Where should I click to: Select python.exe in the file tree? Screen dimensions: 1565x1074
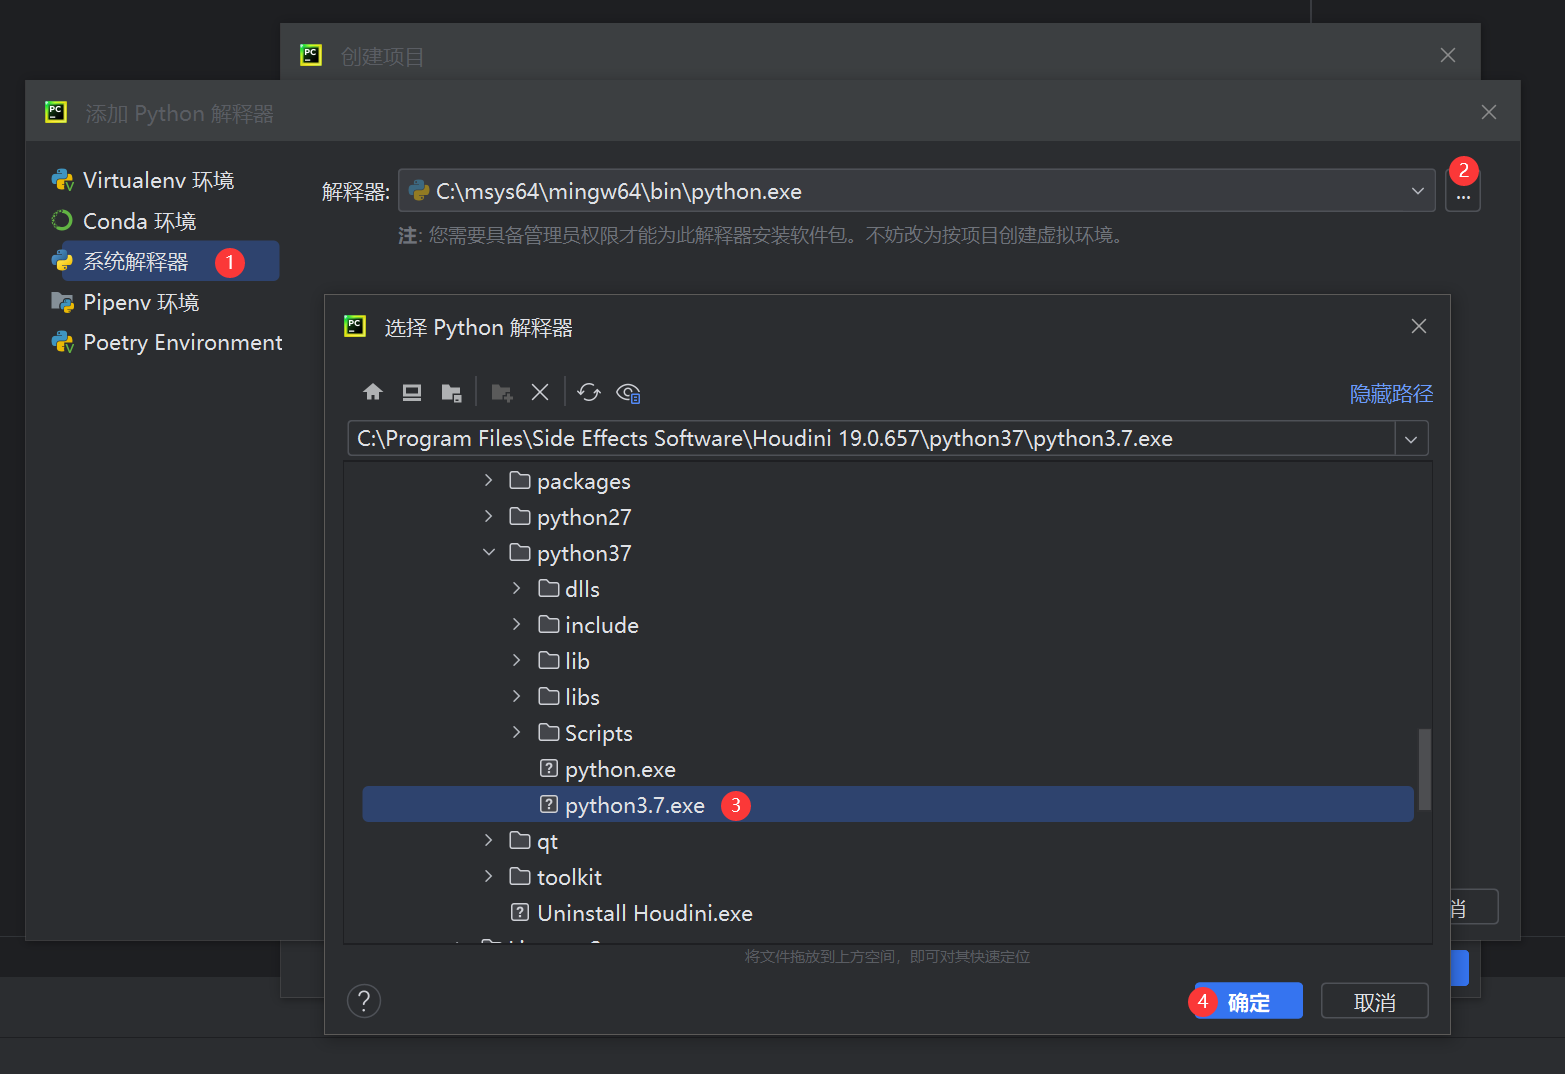point(620,770)
